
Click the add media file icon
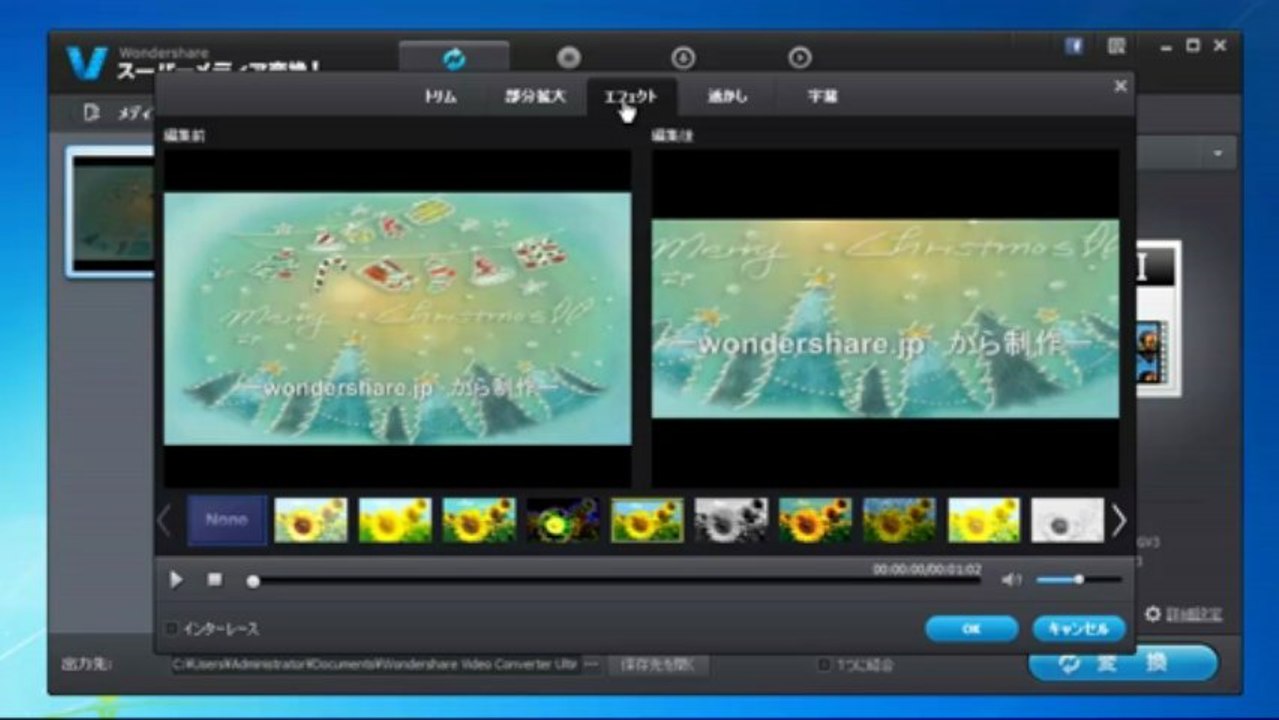coord(92,112)
